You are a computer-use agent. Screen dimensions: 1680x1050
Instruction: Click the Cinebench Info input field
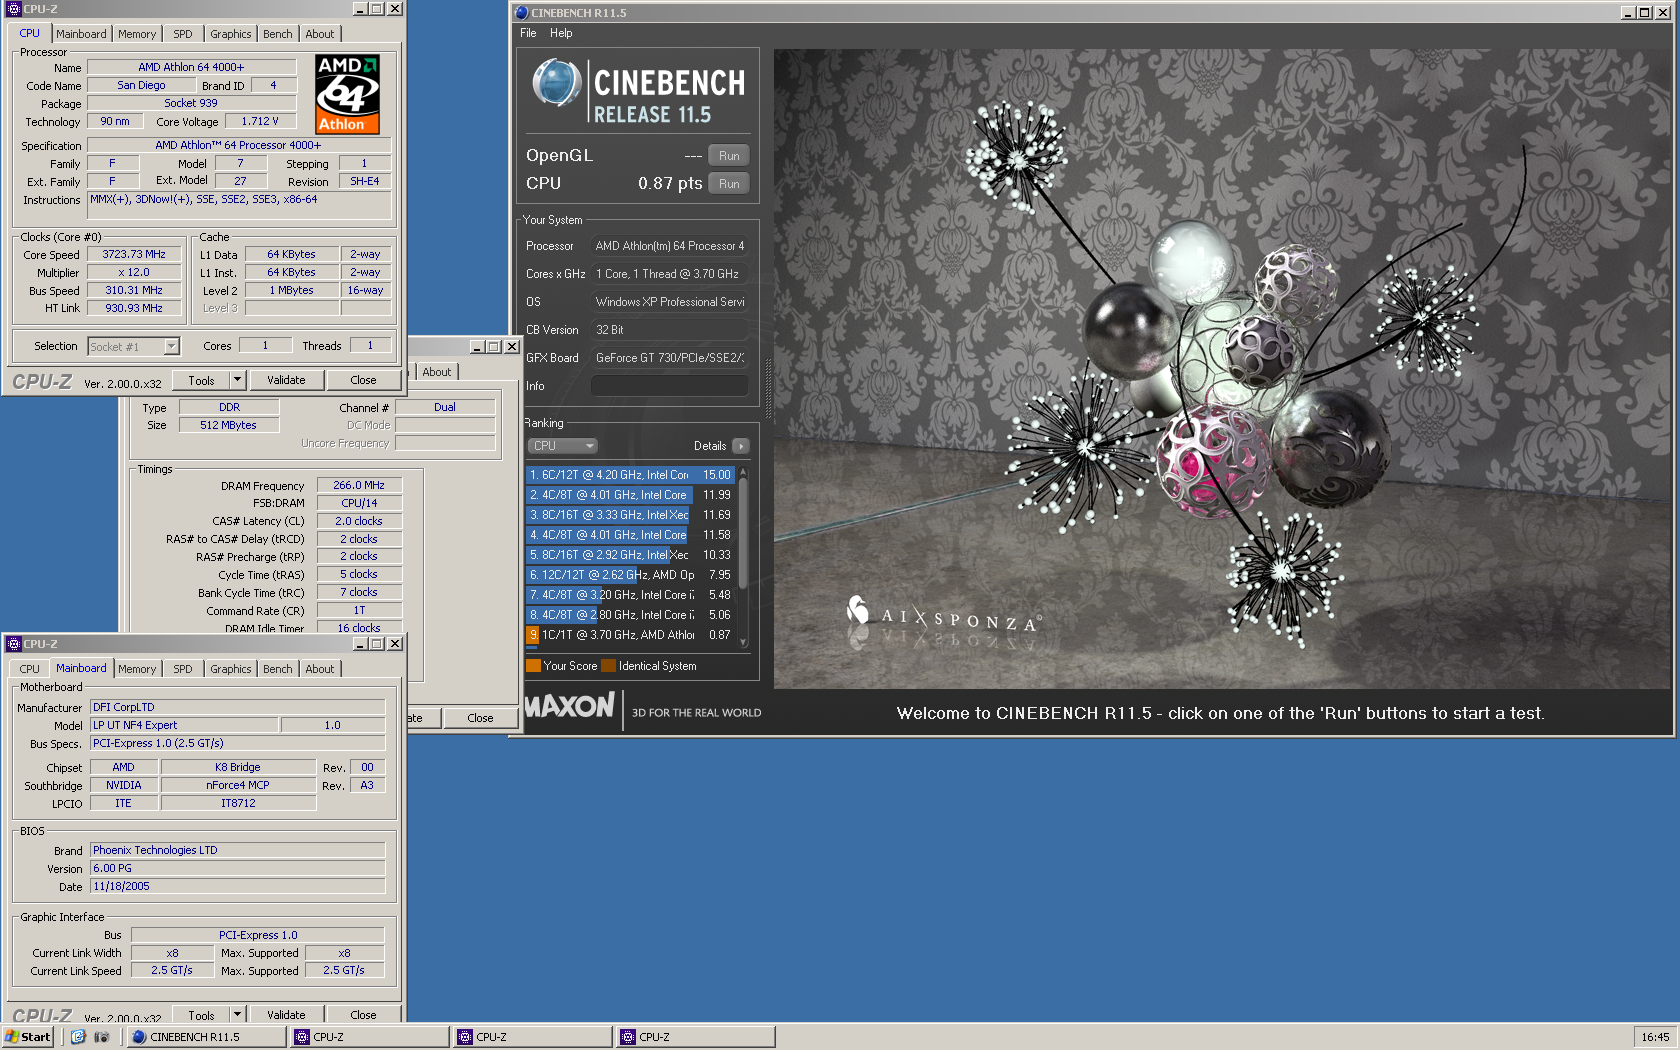(669, 386)
